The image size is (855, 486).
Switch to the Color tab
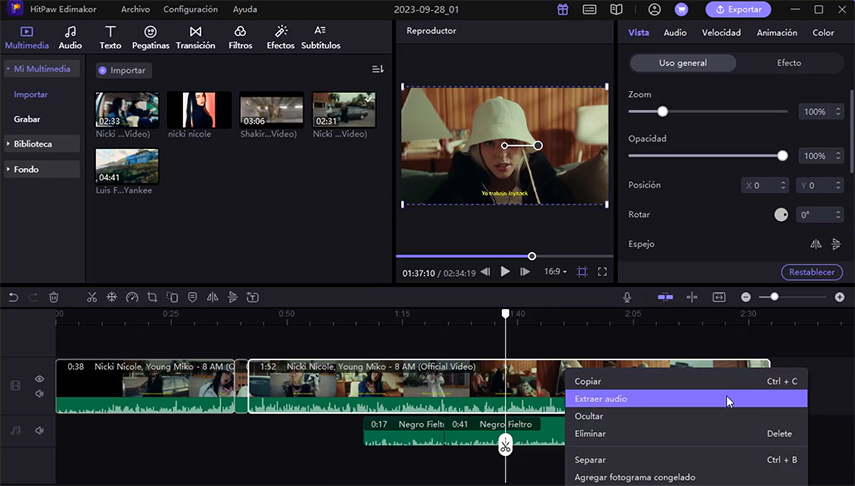click(823, 33)
